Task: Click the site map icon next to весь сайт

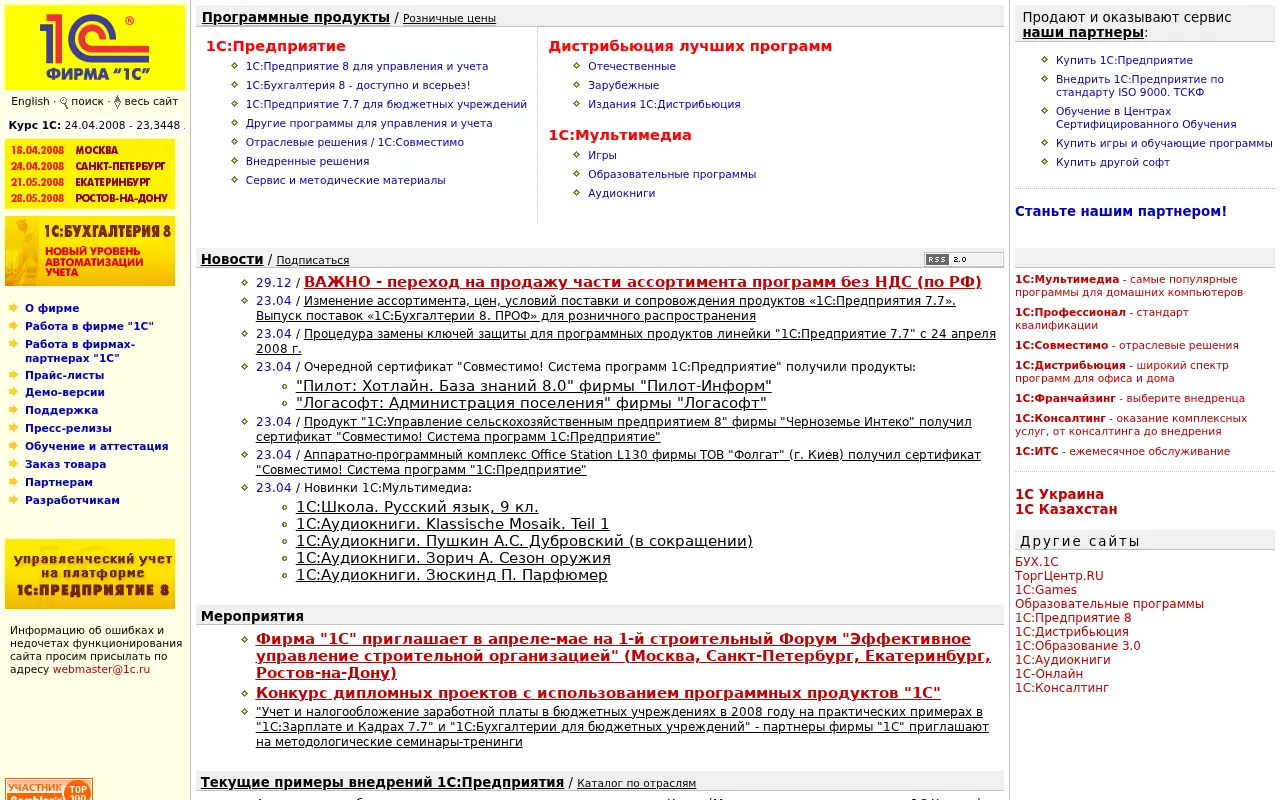Action: click(x=117, y=102)
